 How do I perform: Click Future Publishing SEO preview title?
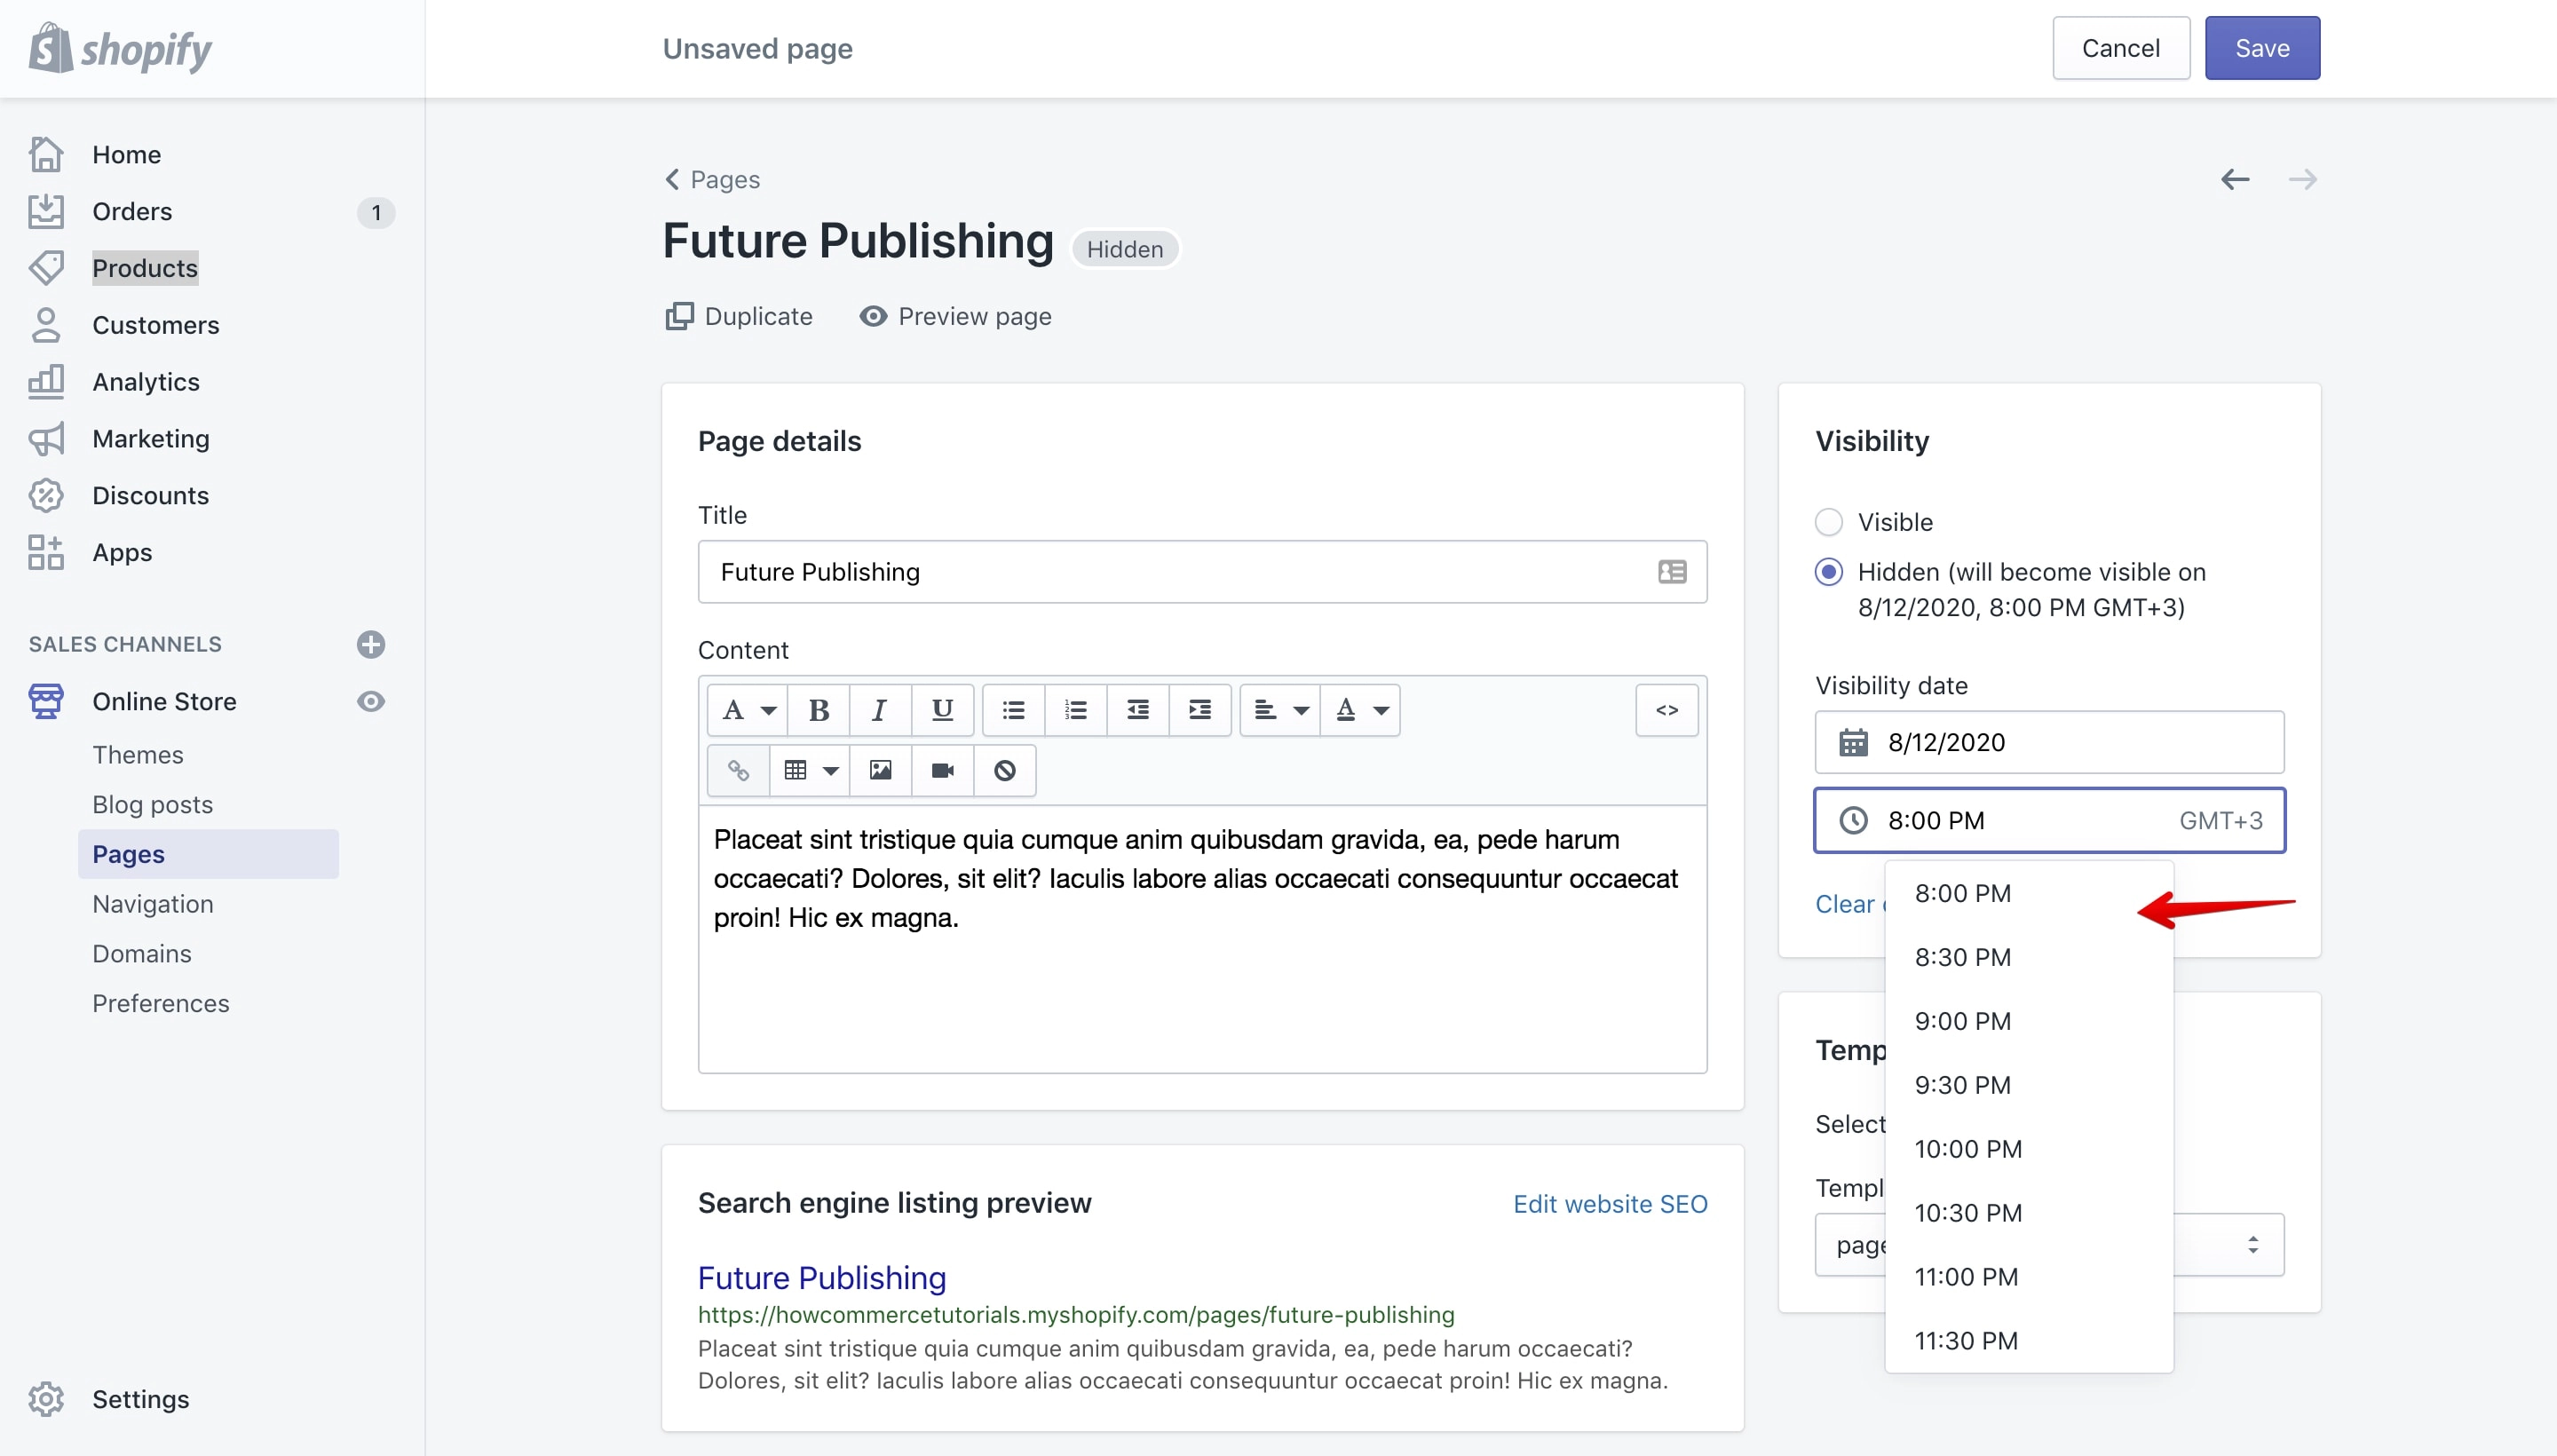[822, 1278]
